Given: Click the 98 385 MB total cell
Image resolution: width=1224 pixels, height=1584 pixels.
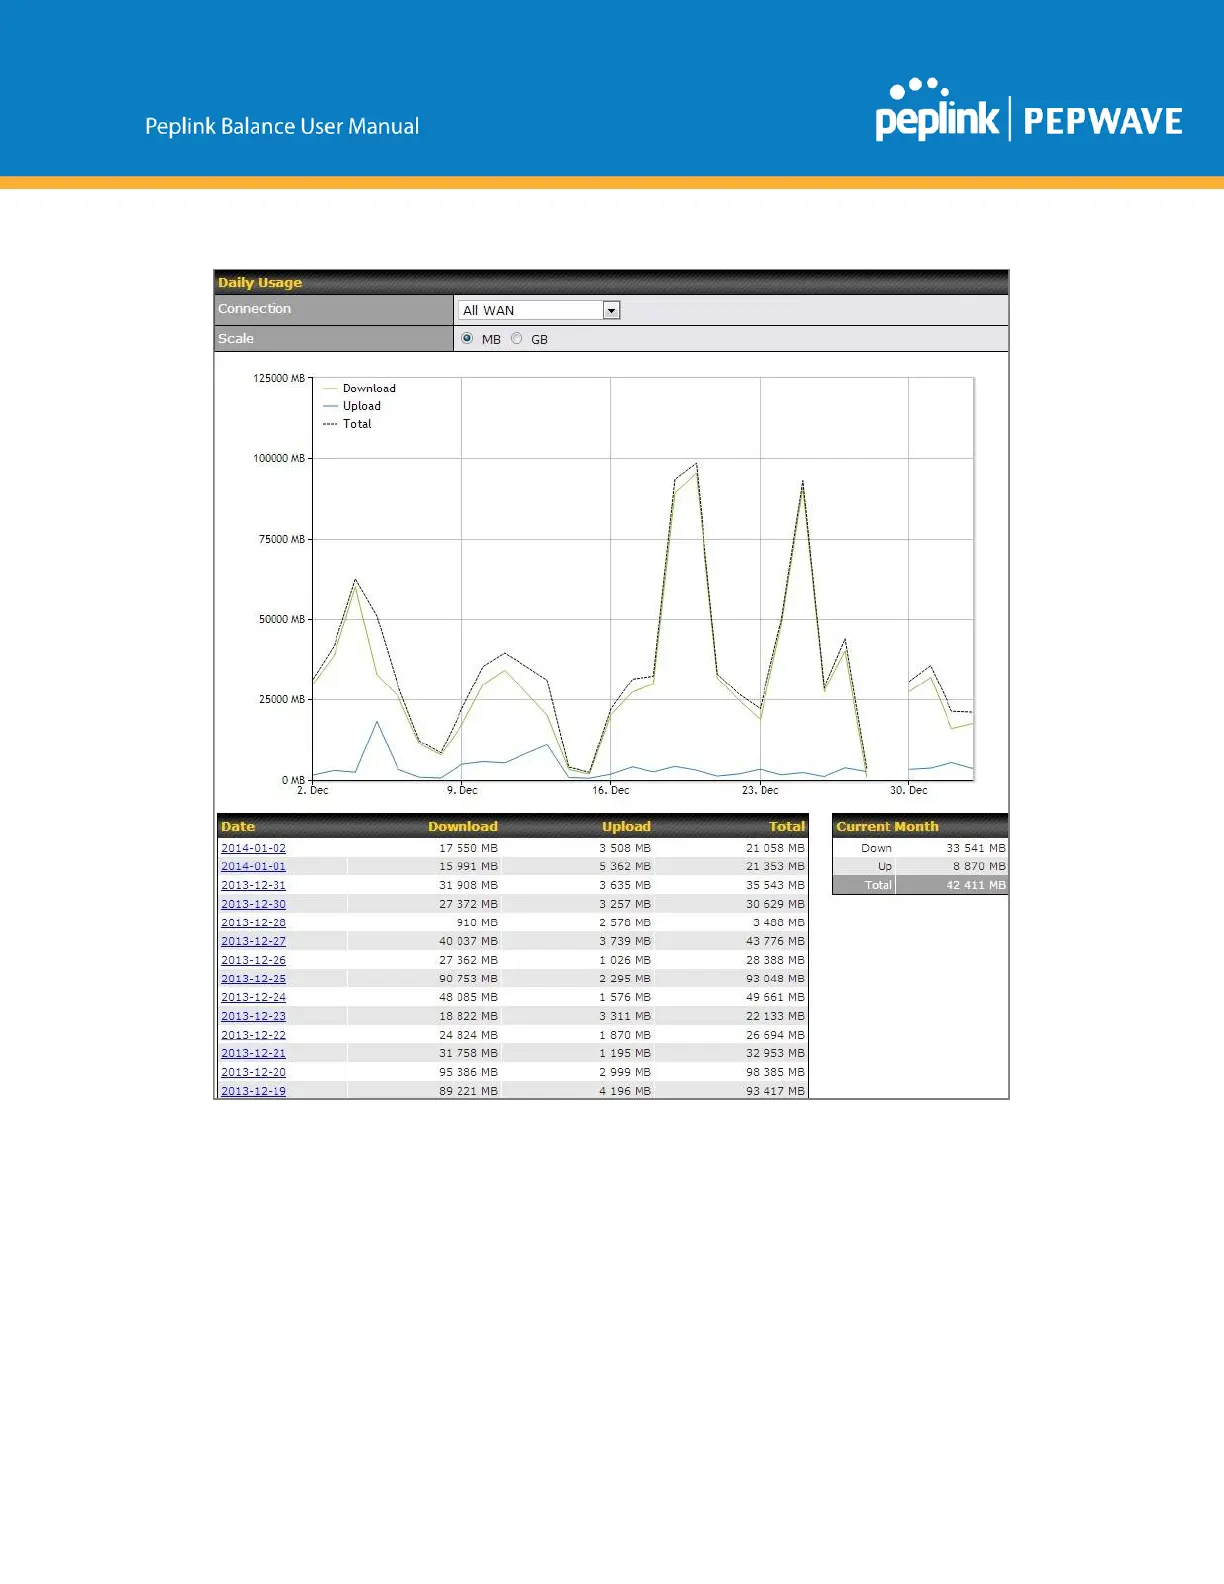Looking at the screenshot, I should pos(775,1072).
